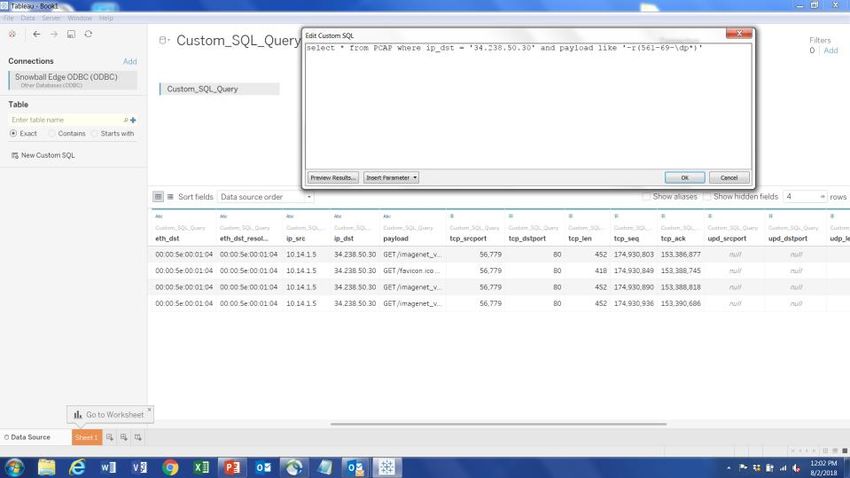This screenshot has width=850, height=478.
Task: Open the Server menu
Action: coord(51,18)
